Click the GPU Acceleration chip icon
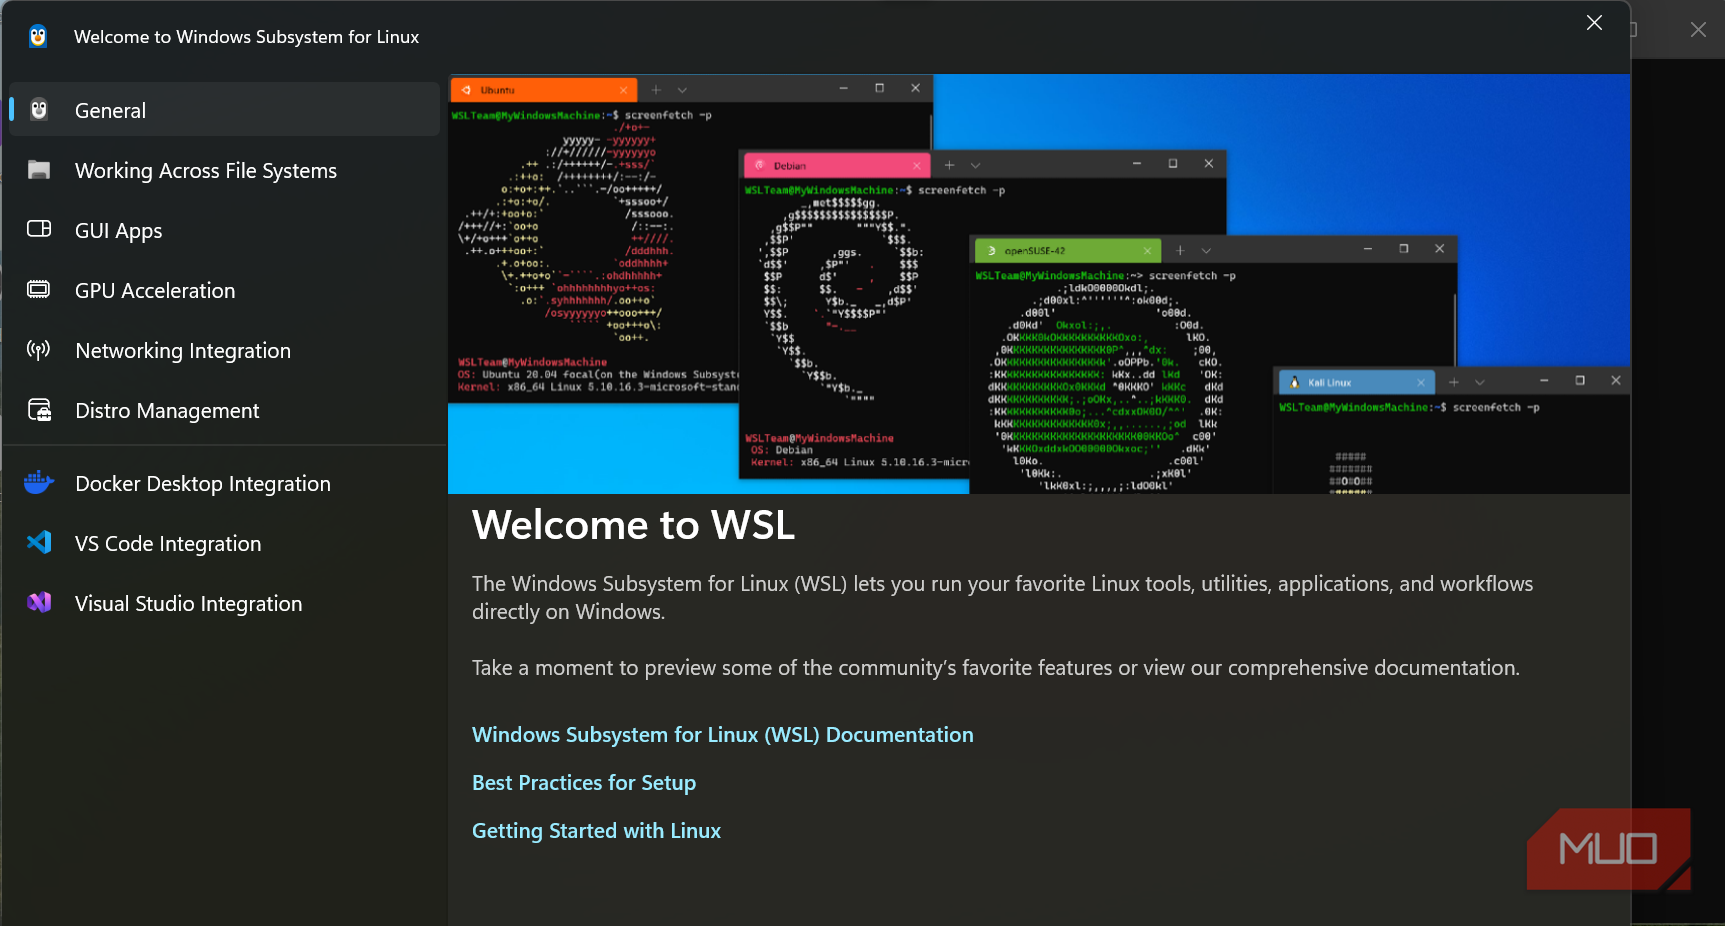Image resolution: width=1725 pixels, height=926 pixels. coord(39,289)
